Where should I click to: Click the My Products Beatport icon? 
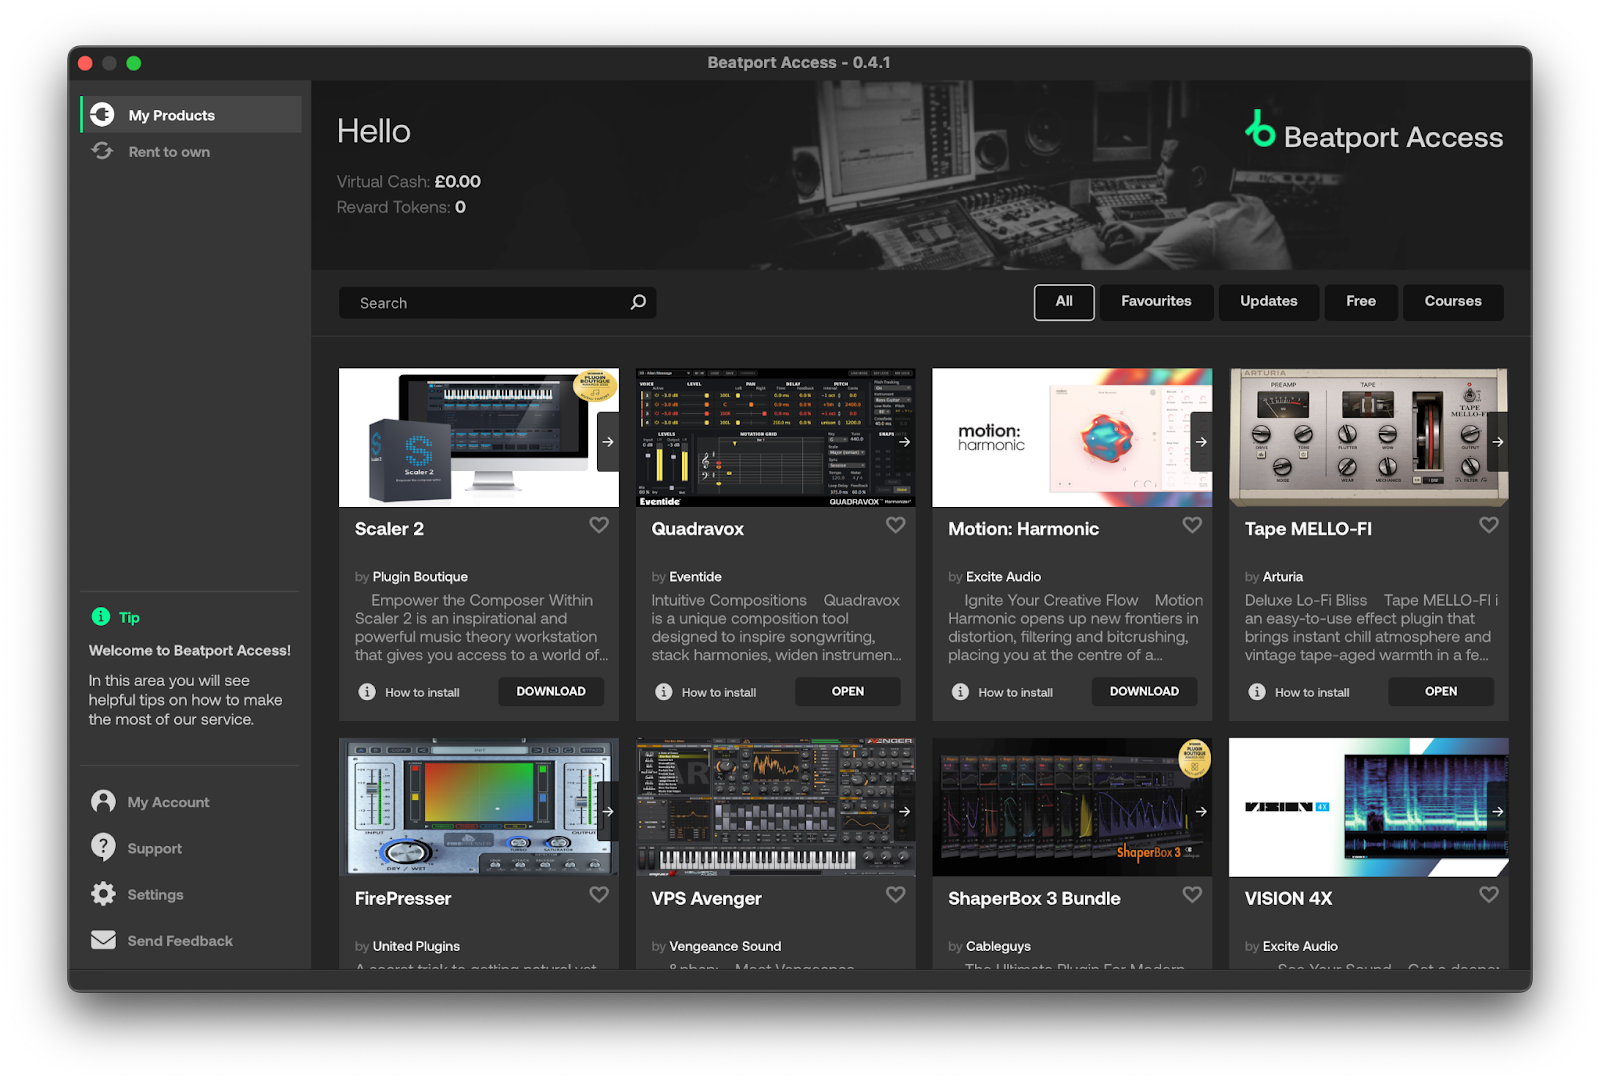tap(102, 115)
